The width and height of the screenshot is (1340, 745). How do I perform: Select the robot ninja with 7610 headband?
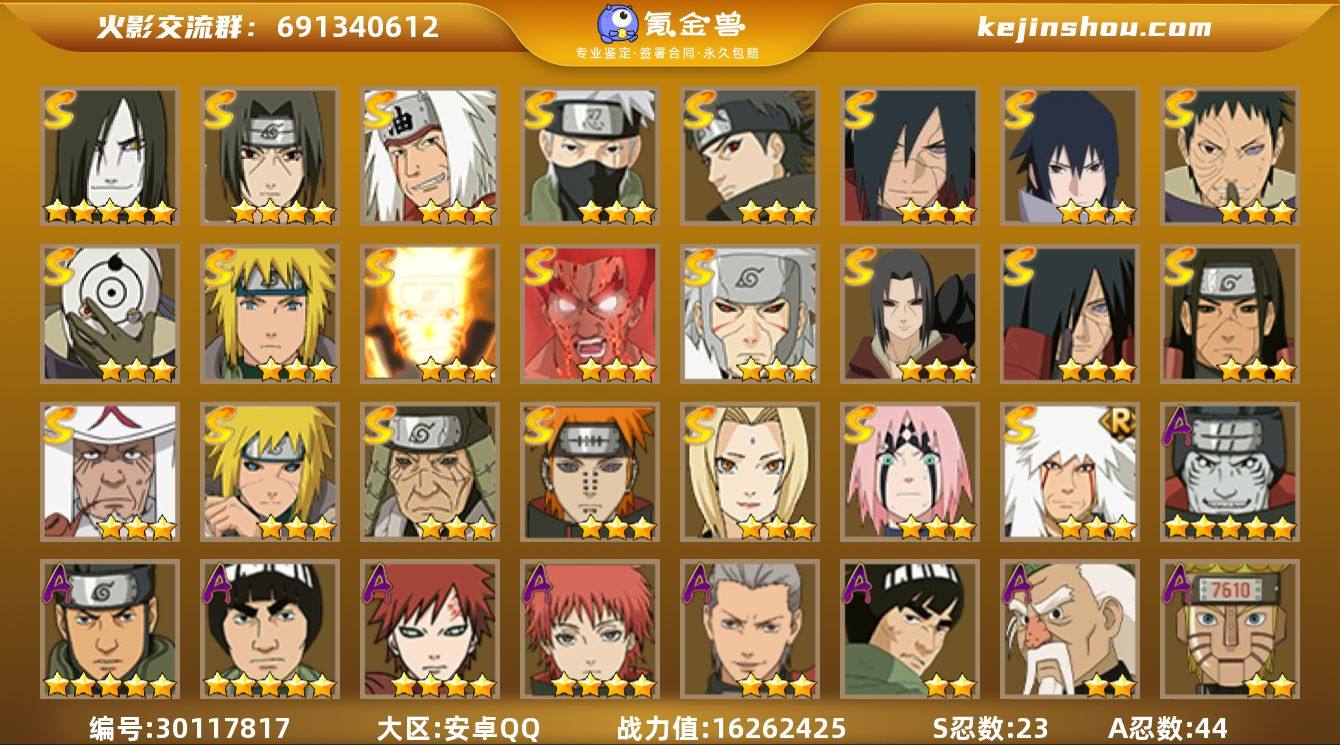[x=1230, y=629]
